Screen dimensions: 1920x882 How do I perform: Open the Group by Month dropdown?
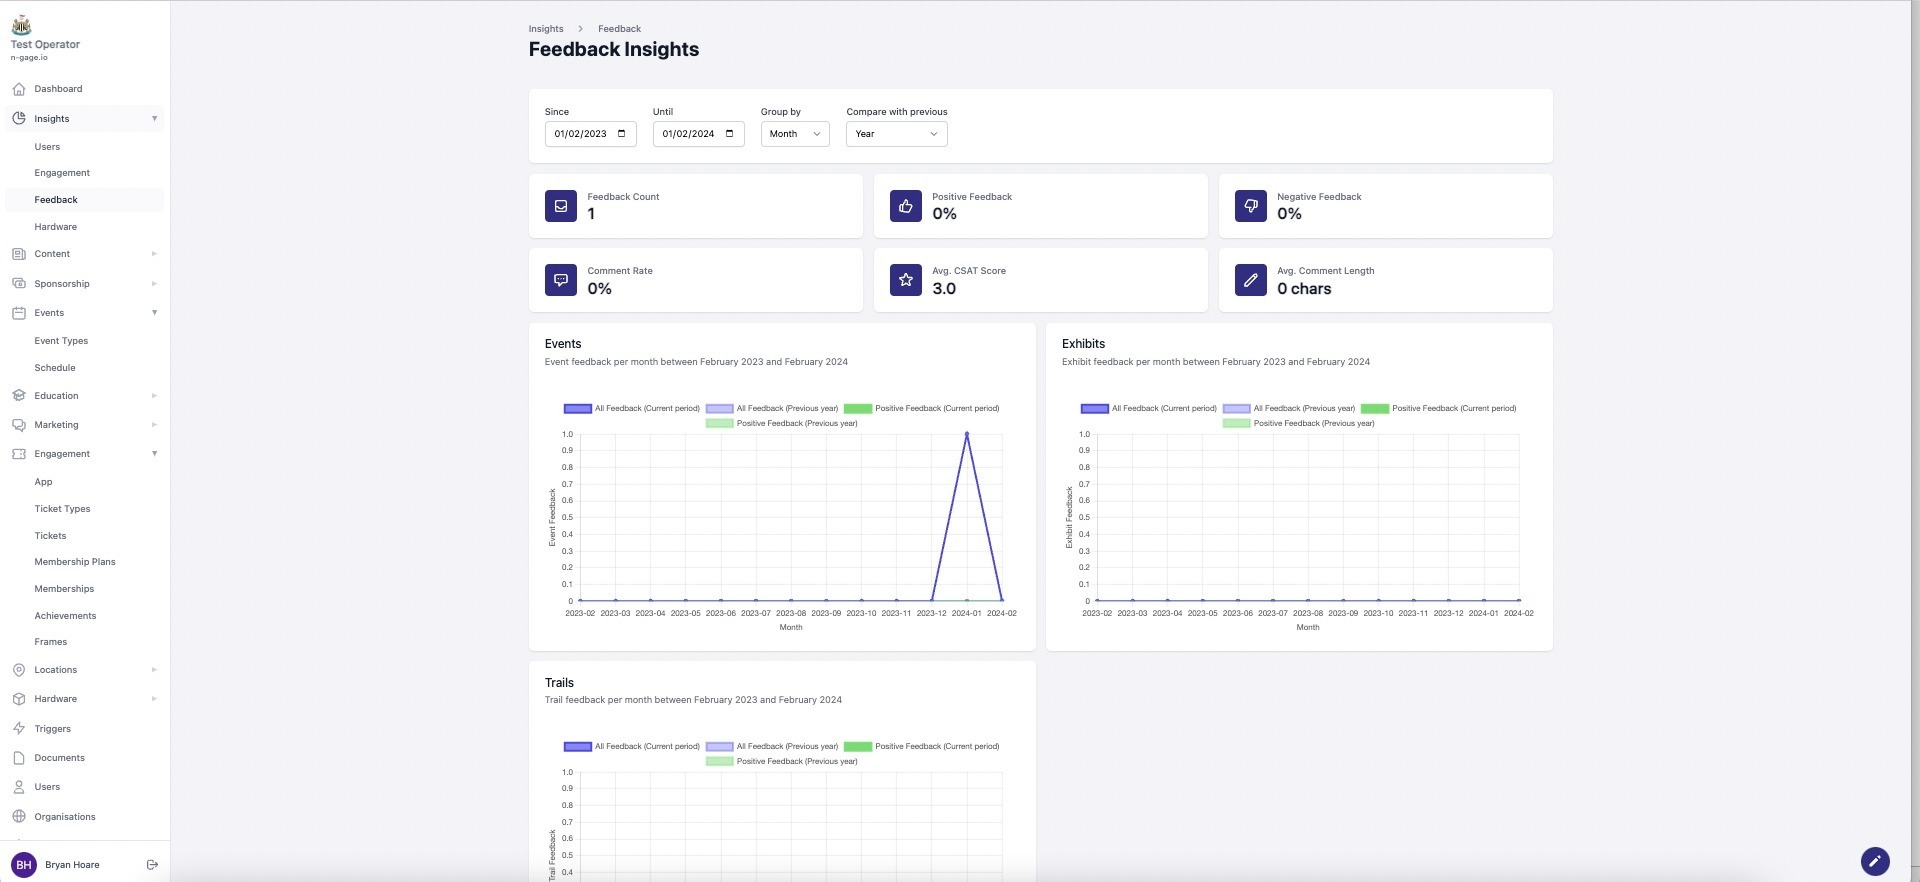pos(794,134)
